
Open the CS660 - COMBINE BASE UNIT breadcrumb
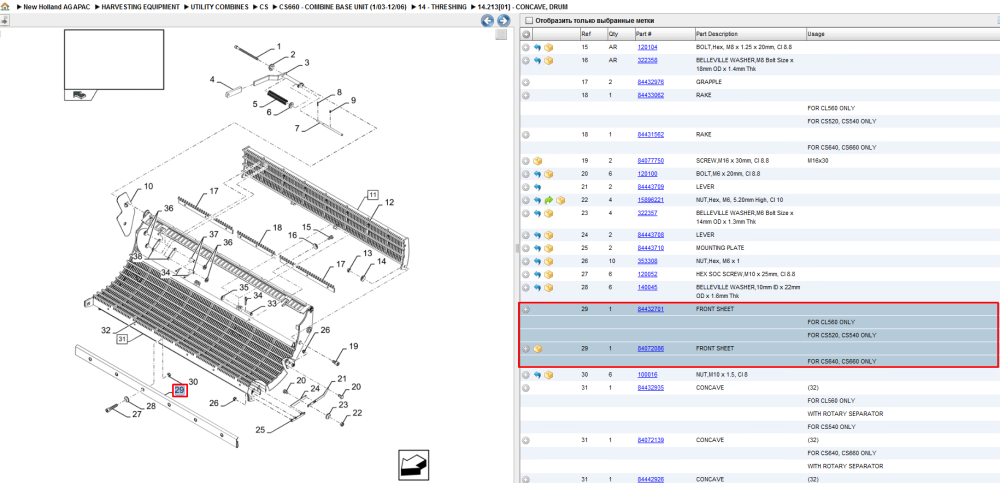click(x=343, y=6)
